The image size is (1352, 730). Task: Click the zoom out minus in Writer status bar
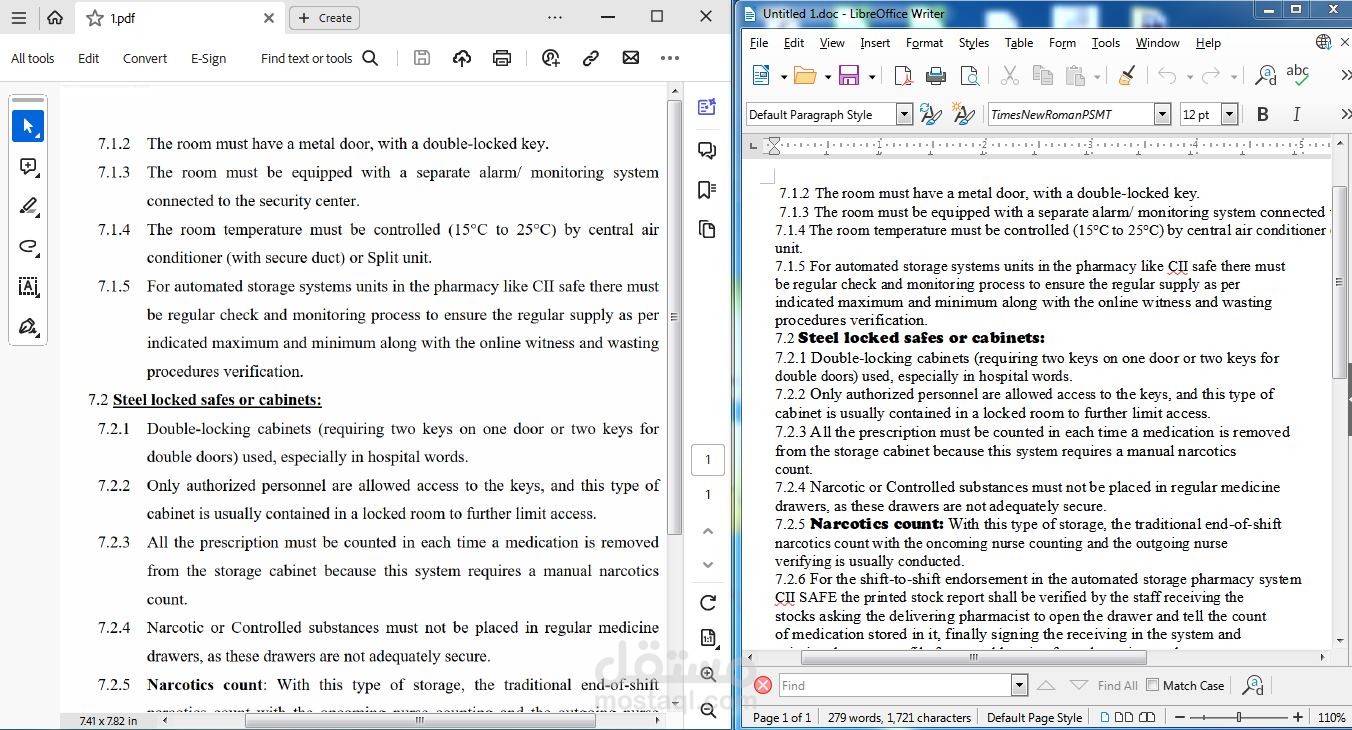[1181, 717]
